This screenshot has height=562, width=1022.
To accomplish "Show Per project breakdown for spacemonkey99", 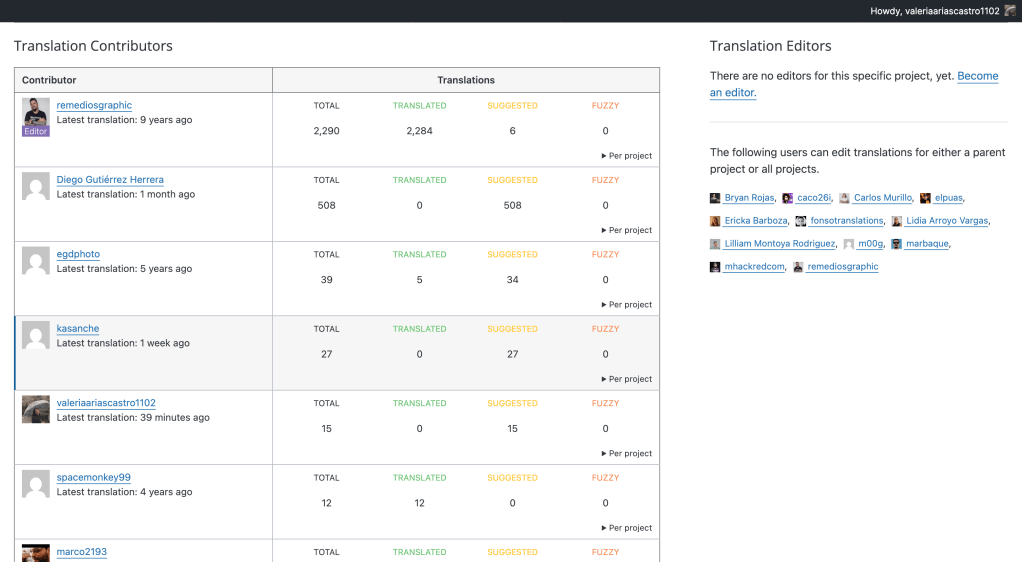I will 626,528.
